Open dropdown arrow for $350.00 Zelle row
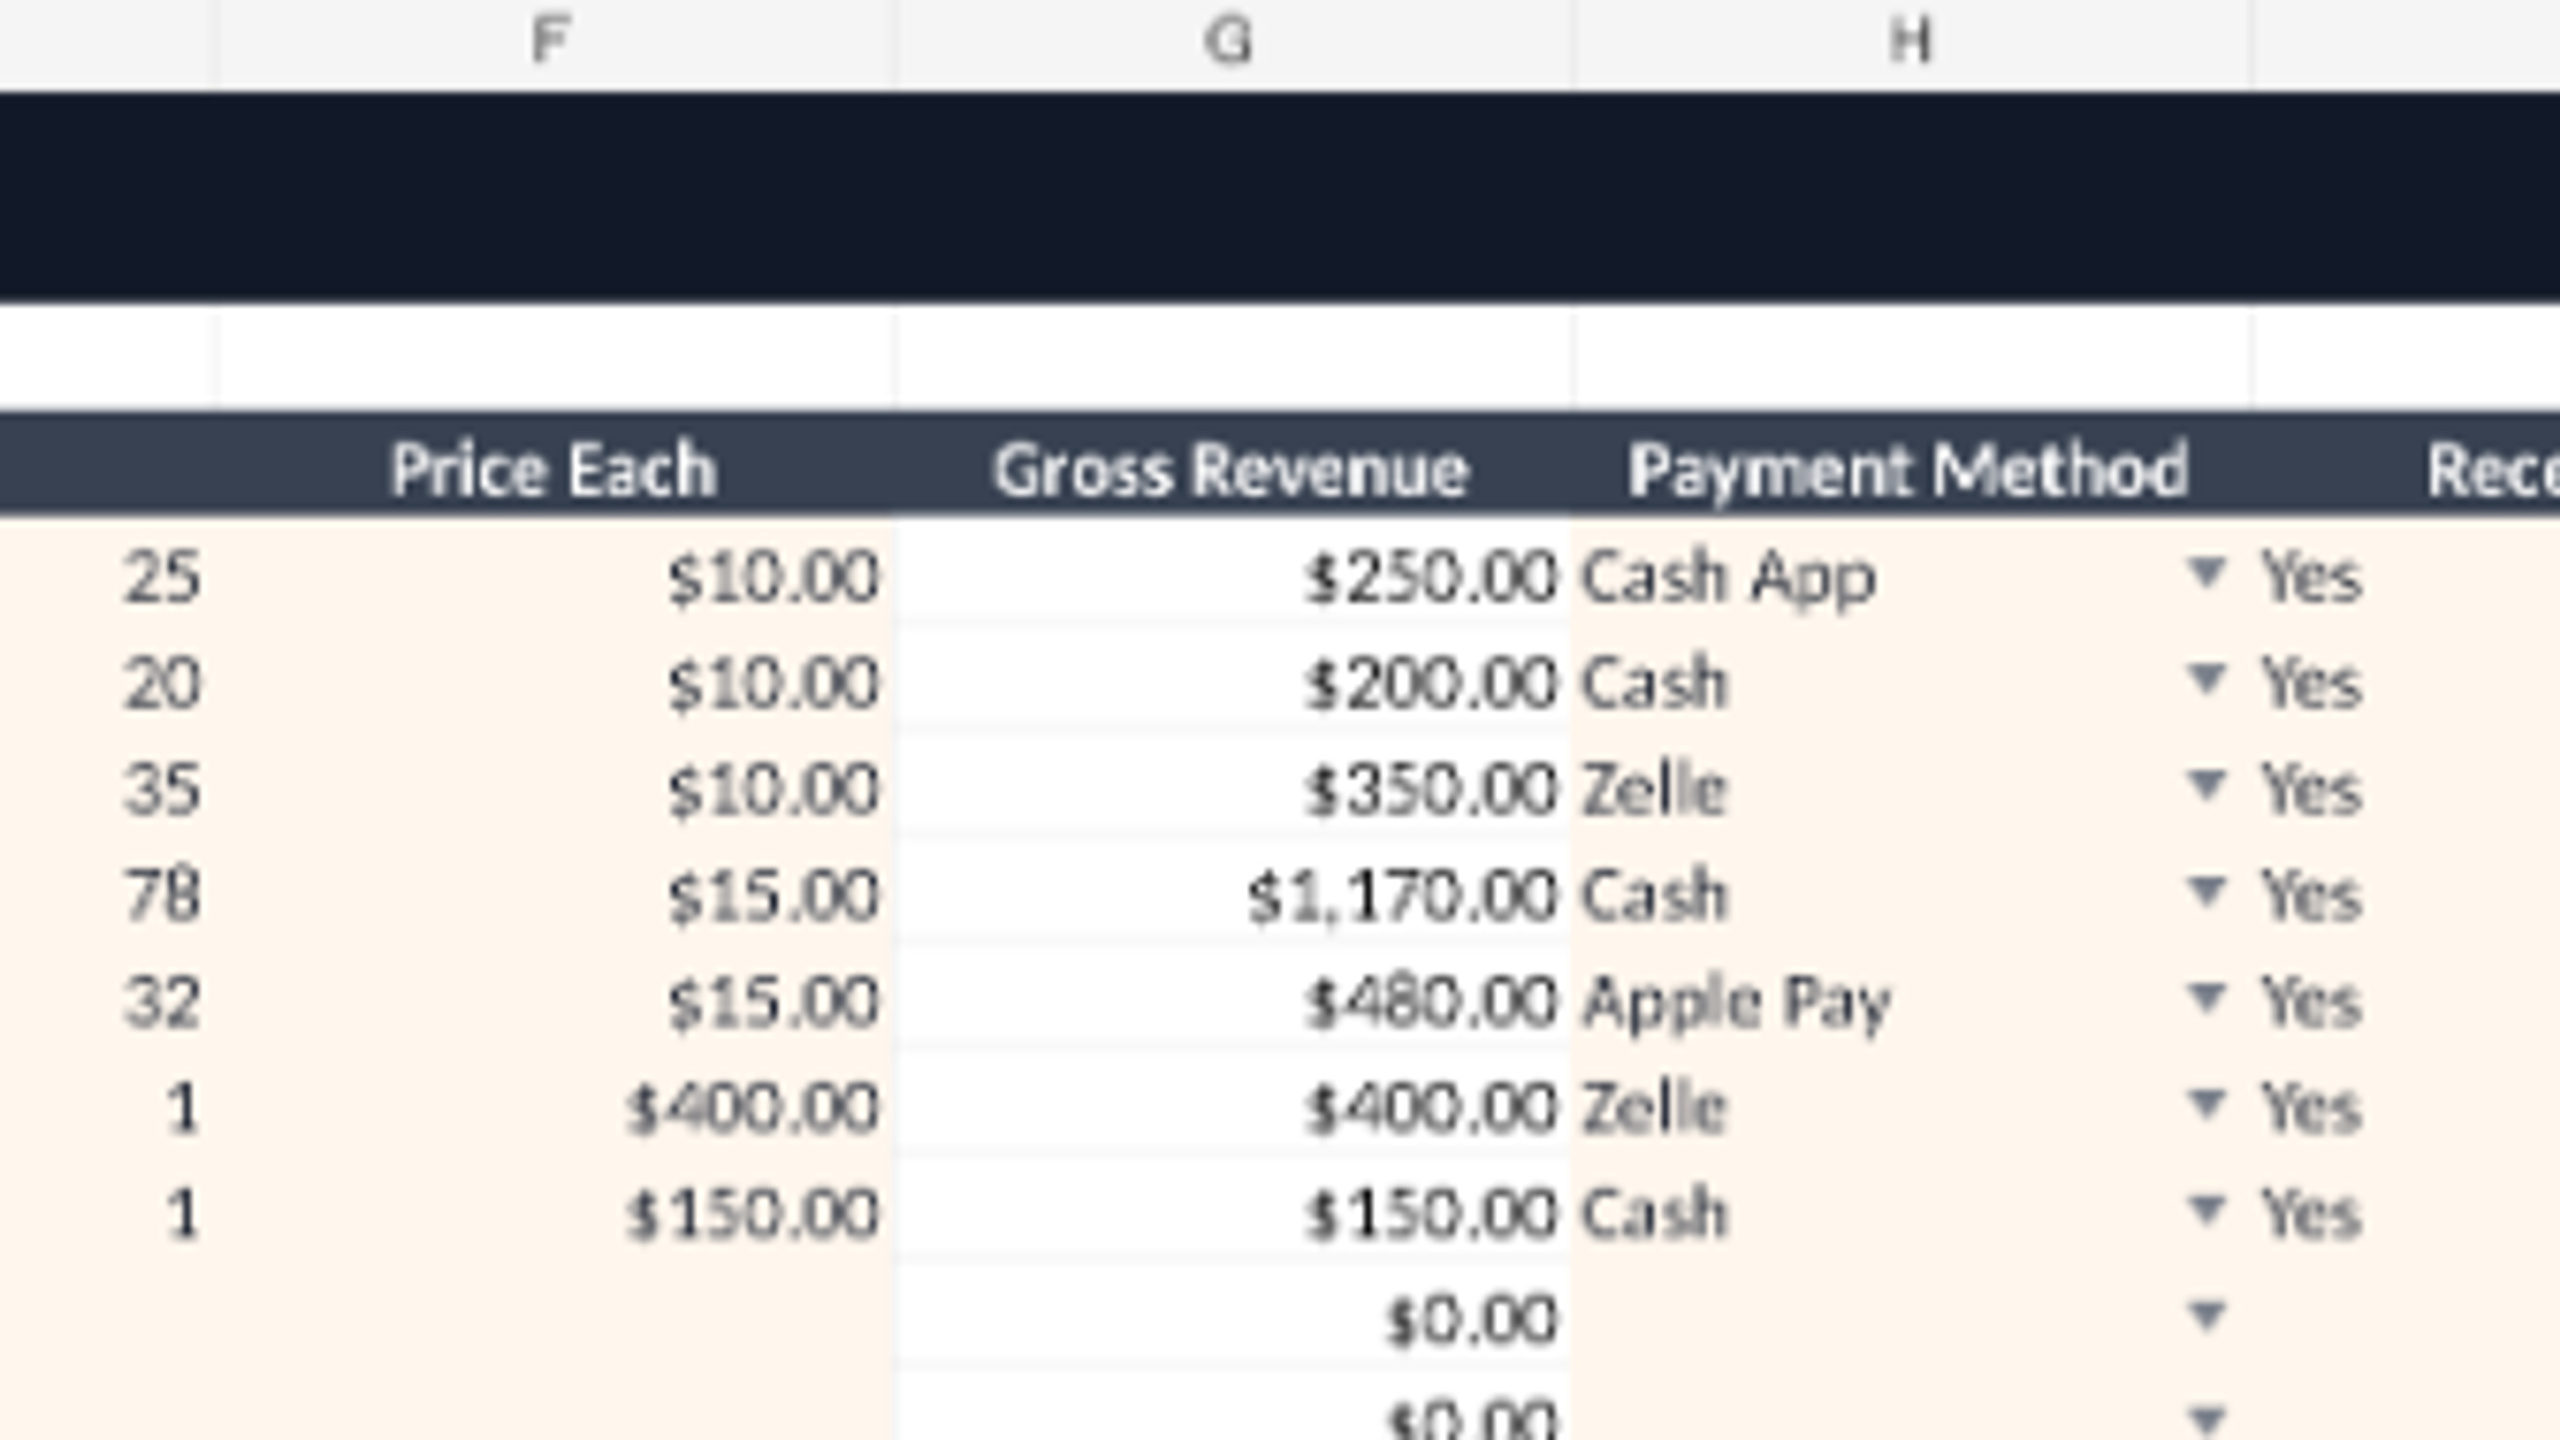The image size is (2560, 1440). [x=2206, y=786]
